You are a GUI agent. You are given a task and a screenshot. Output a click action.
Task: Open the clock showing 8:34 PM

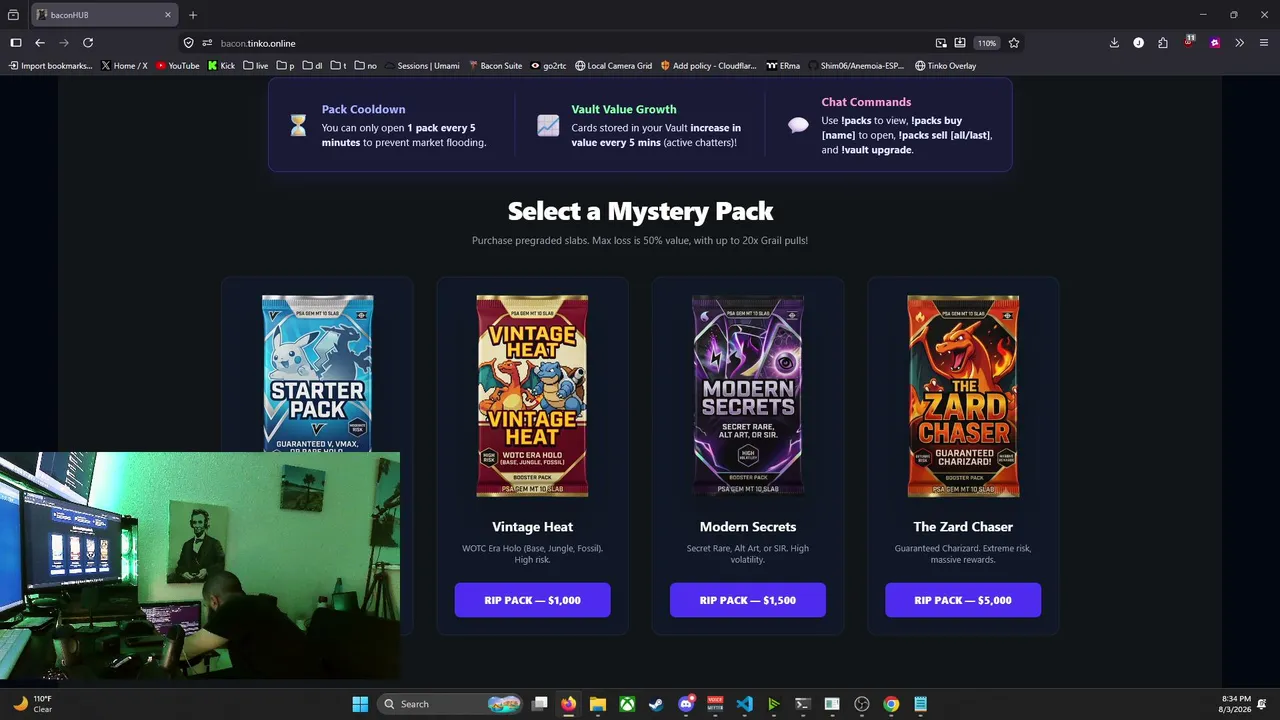tap(1236, 704)
